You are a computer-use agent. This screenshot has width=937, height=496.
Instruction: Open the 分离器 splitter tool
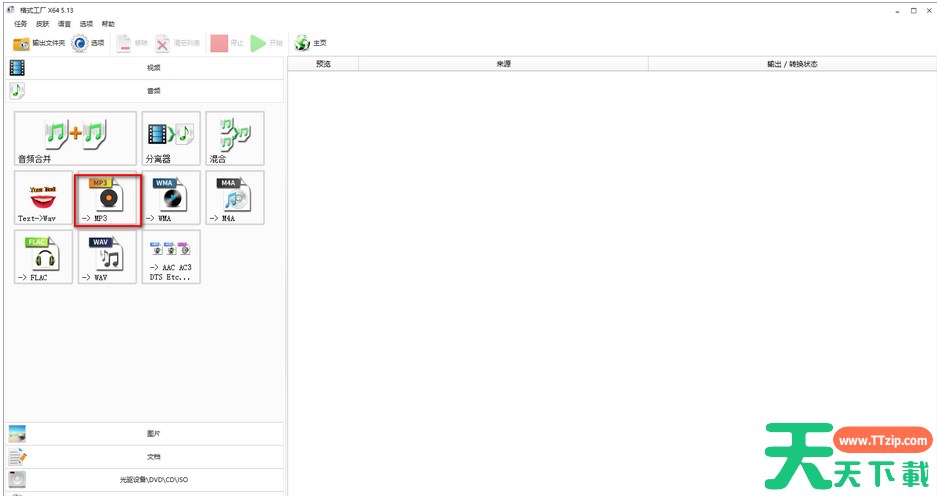(171, 139)
